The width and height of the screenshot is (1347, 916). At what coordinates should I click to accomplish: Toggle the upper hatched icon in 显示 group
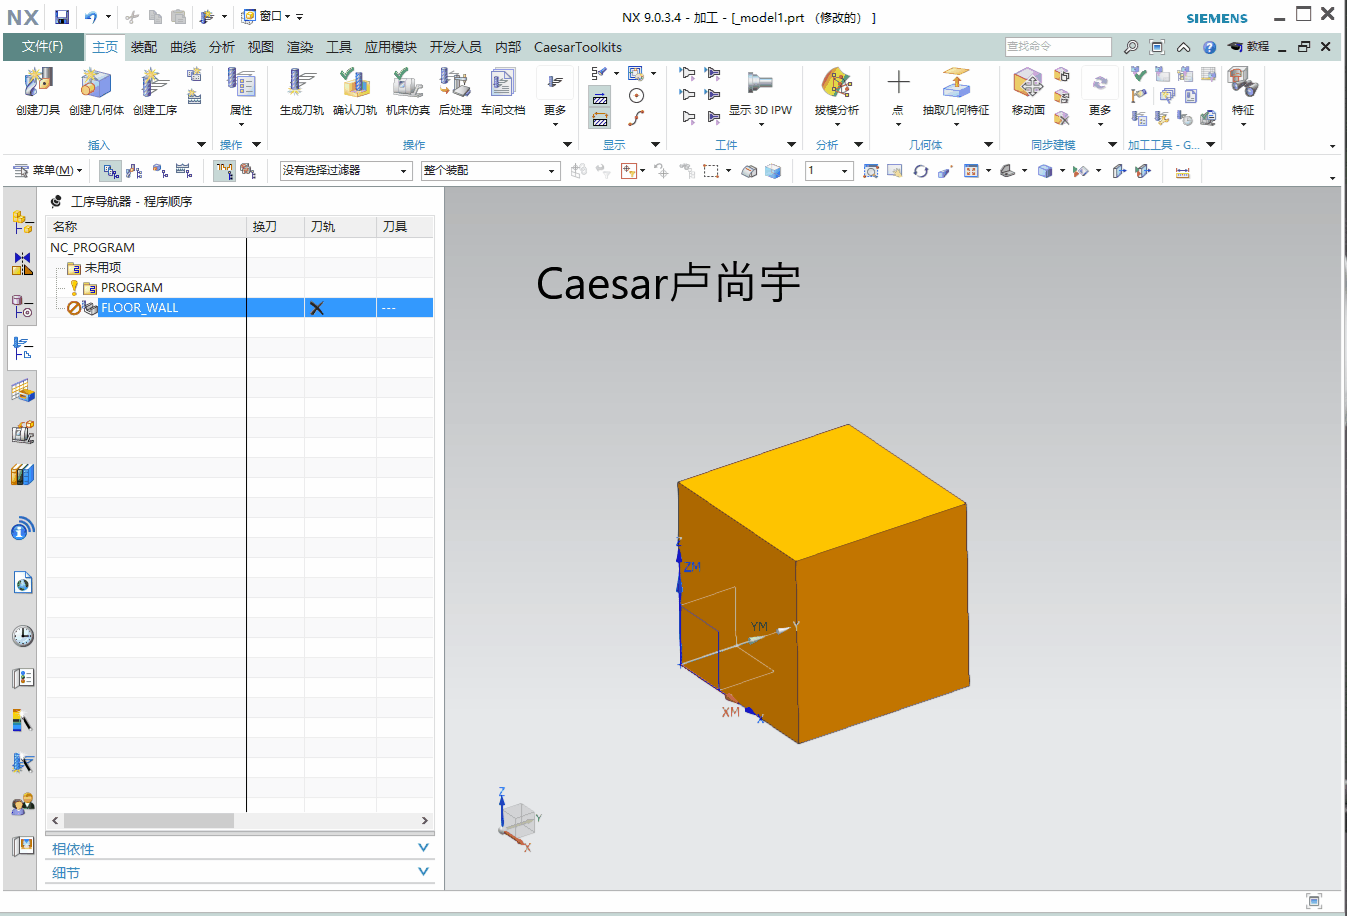(600, 98)
